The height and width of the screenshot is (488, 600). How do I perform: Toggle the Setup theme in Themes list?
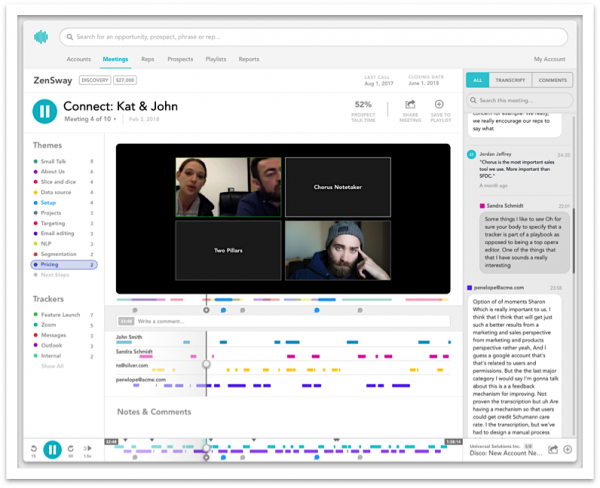tap(48, 202)
